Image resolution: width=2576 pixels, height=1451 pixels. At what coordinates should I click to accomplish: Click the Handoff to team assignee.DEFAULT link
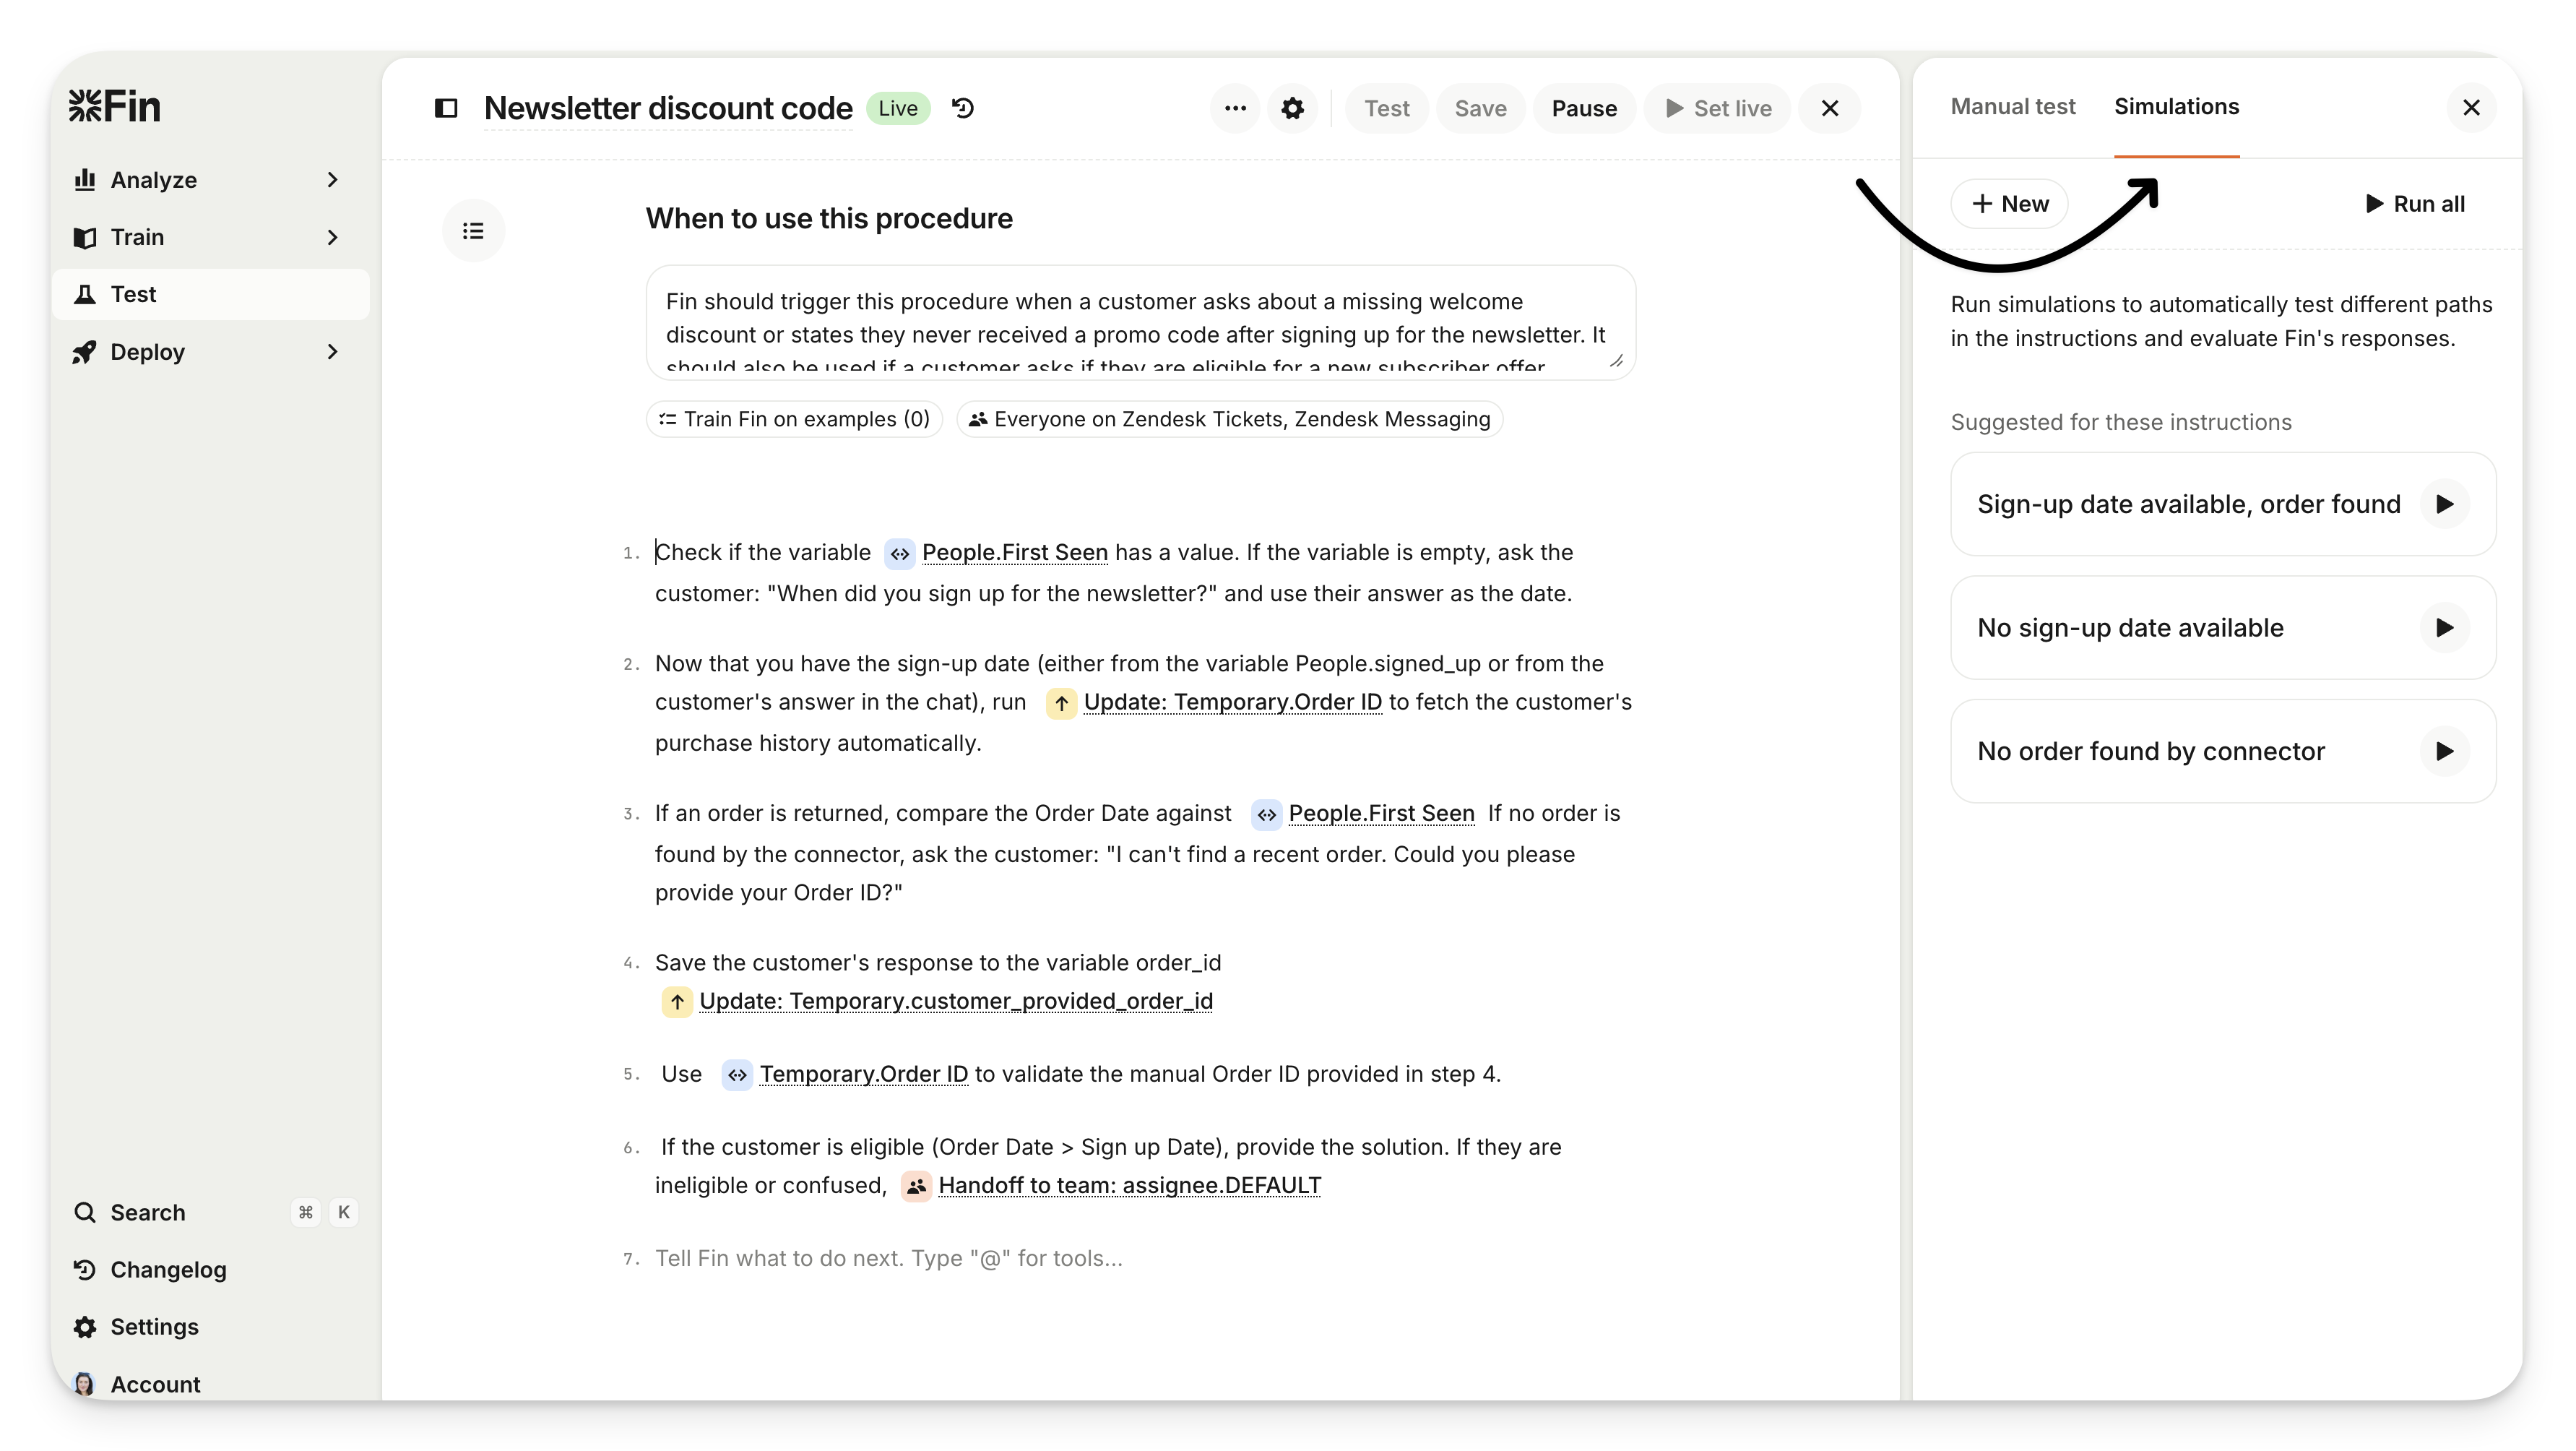(x=1128, y=1186)
